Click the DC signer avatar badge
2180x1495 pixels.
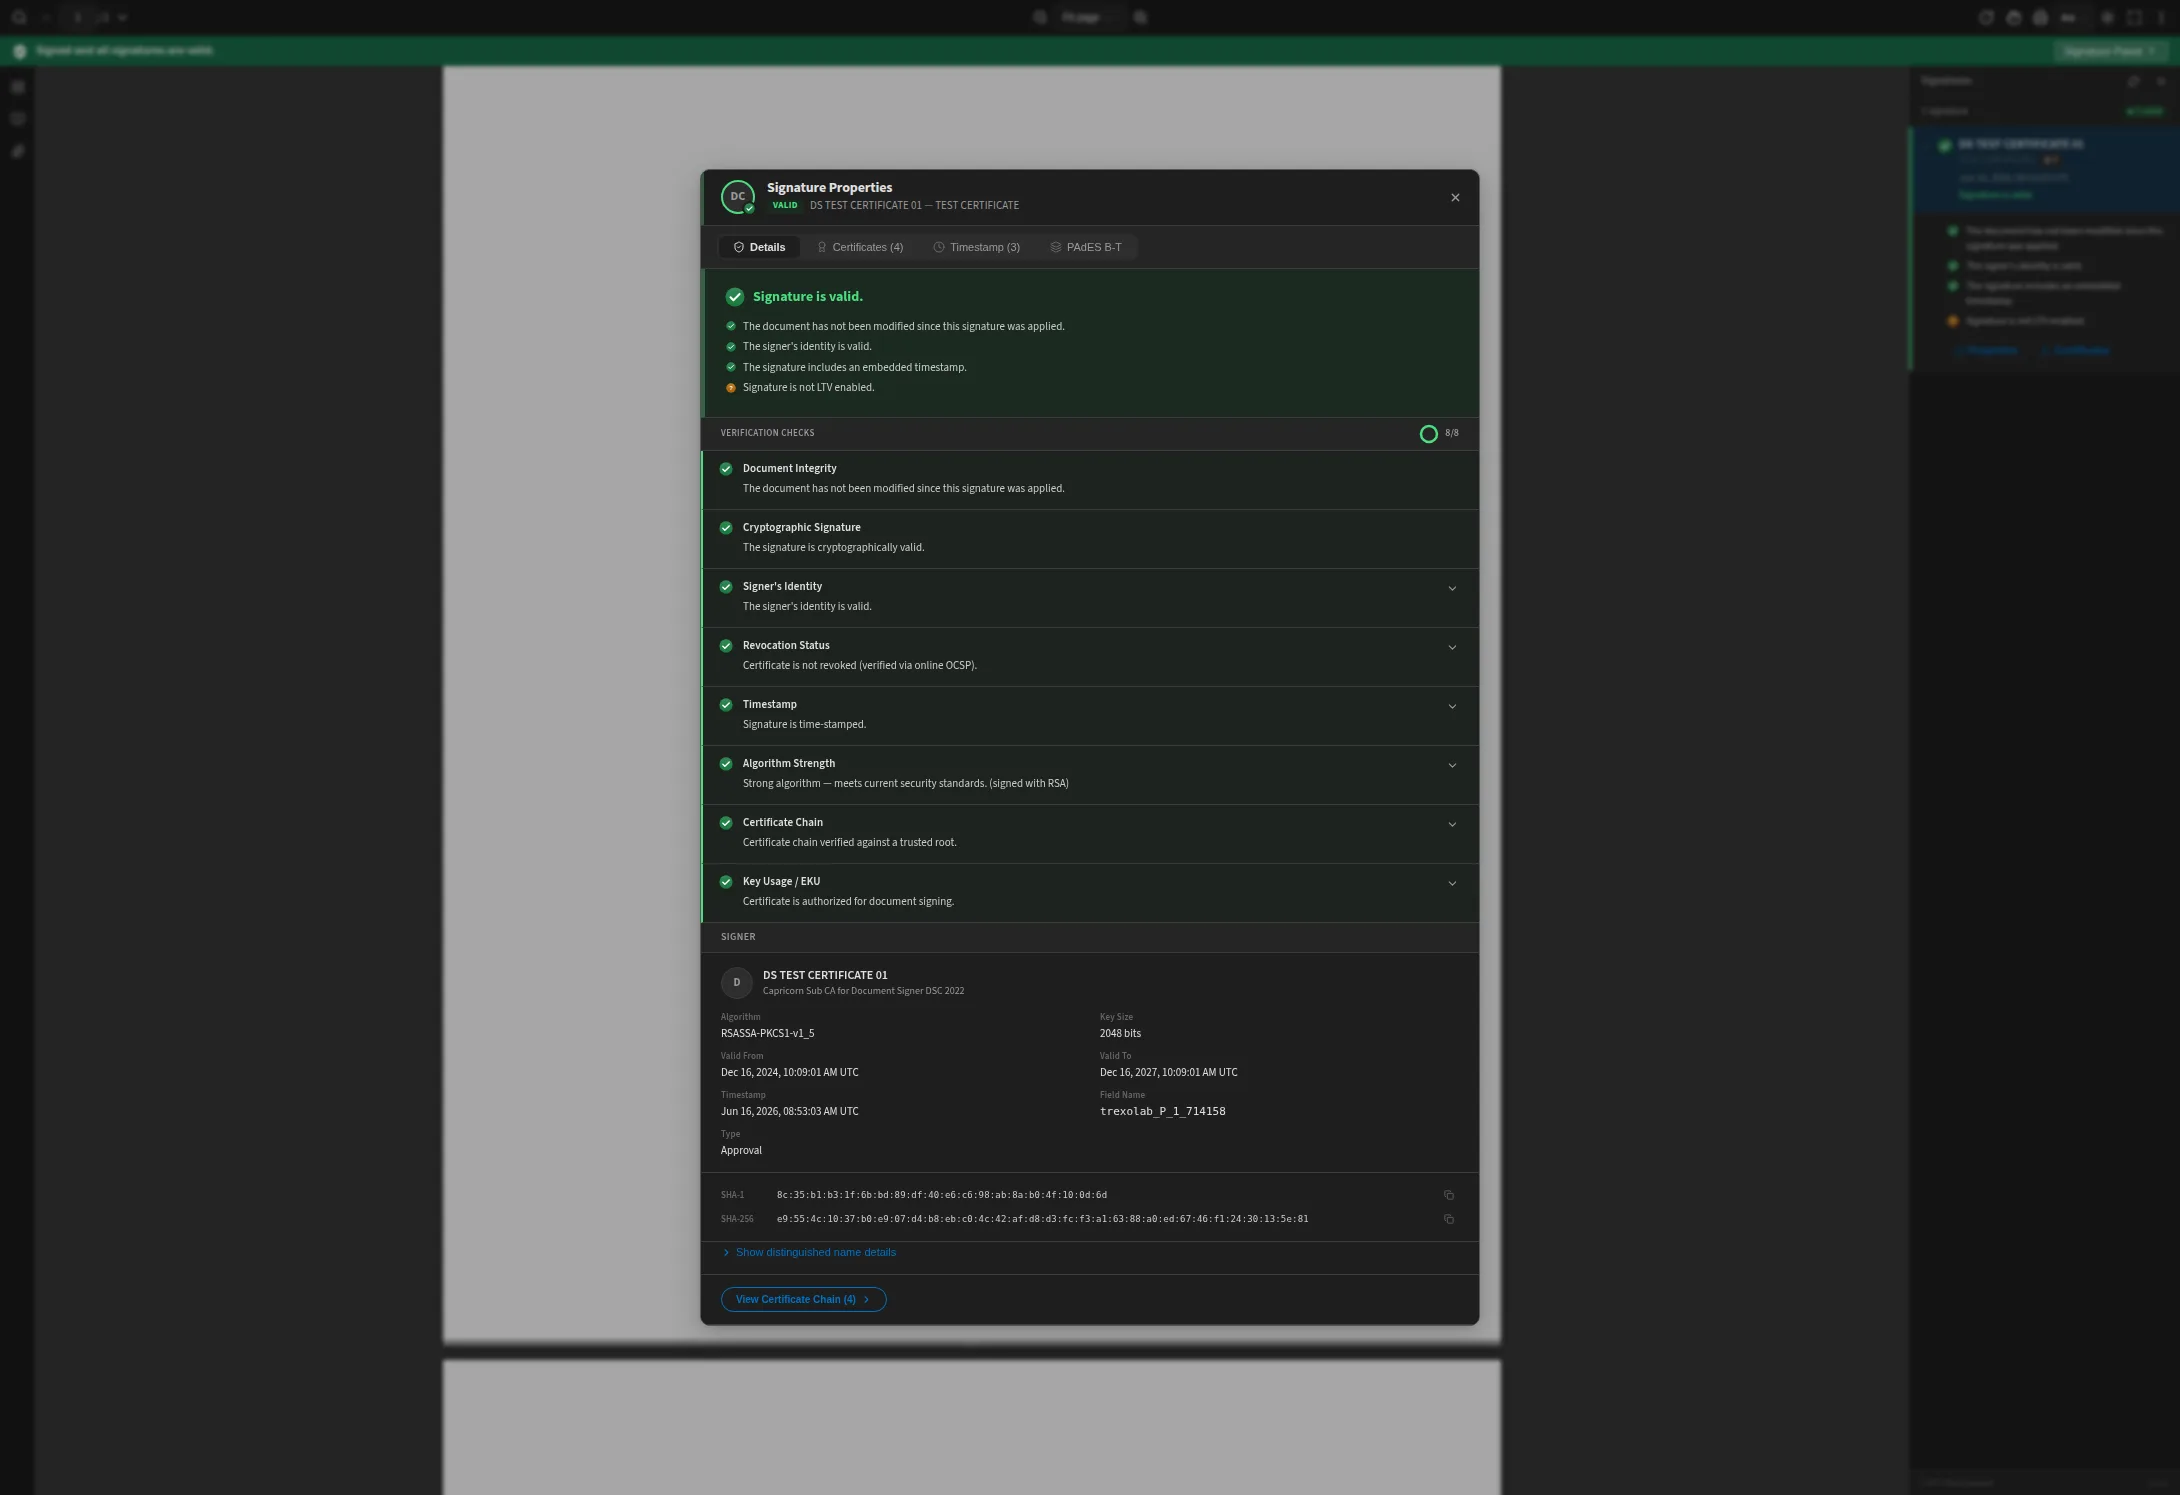738,197
